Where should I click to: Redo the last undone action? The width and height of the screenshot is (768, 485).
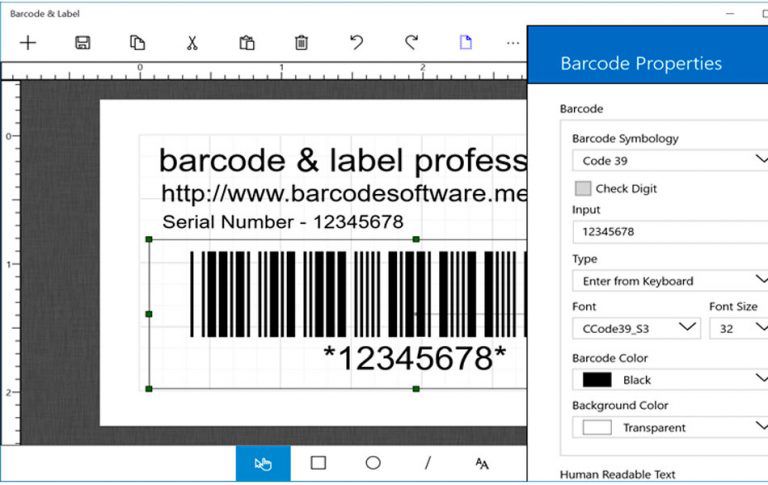coord(411,42)
